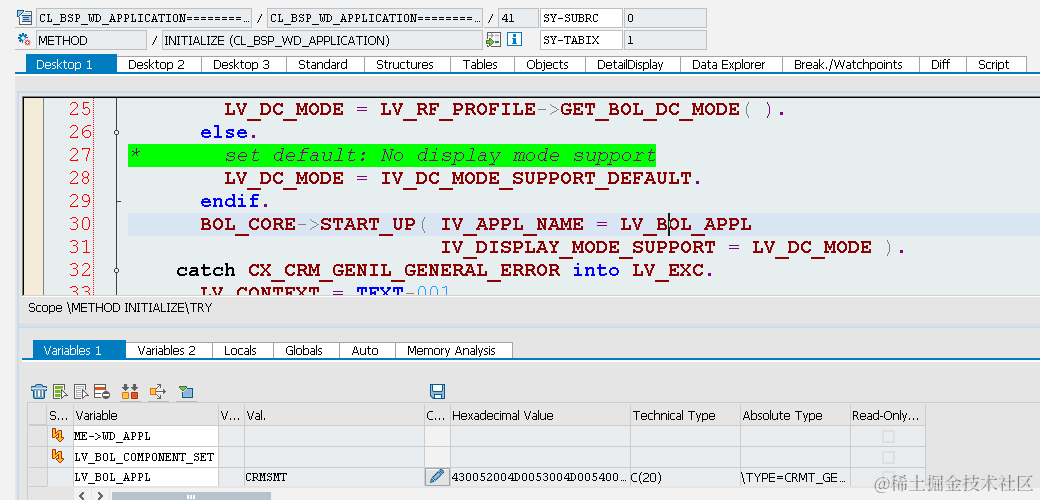Click the SY-TABIX value field showing 1
The image size is (1040, 500).
[665, 40]
